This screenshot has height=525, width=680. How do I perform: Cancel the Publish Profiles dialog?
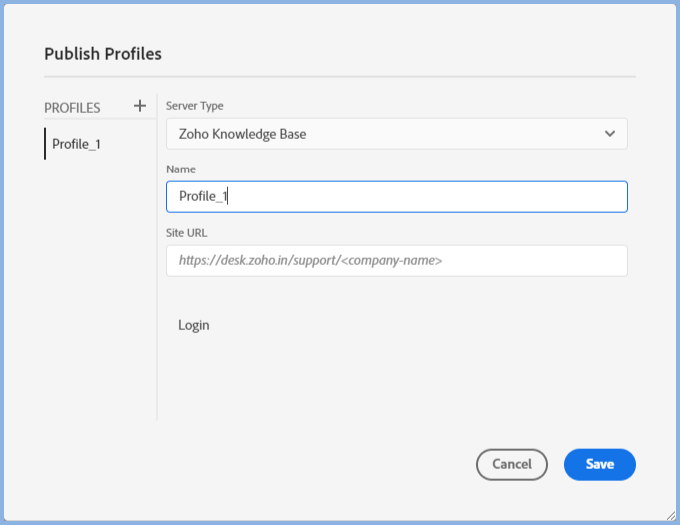512,464
